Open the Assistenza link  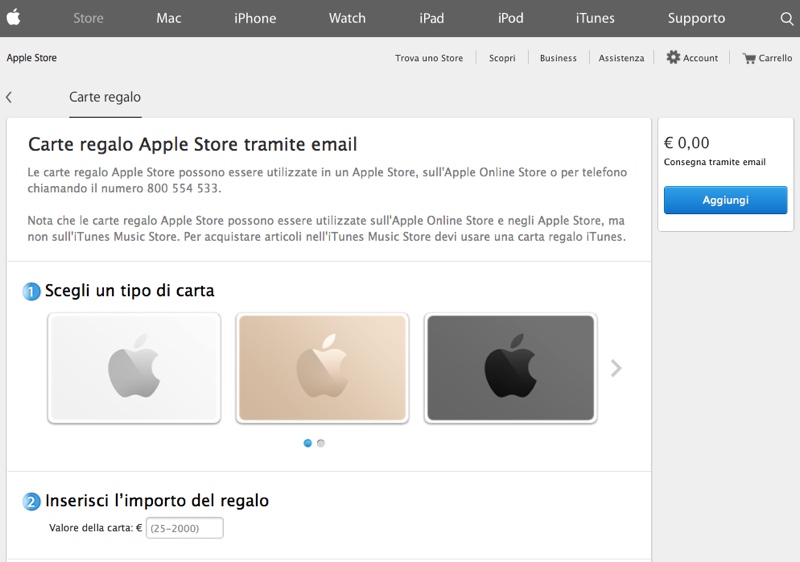pyautogui.click(x=621, y=58)
